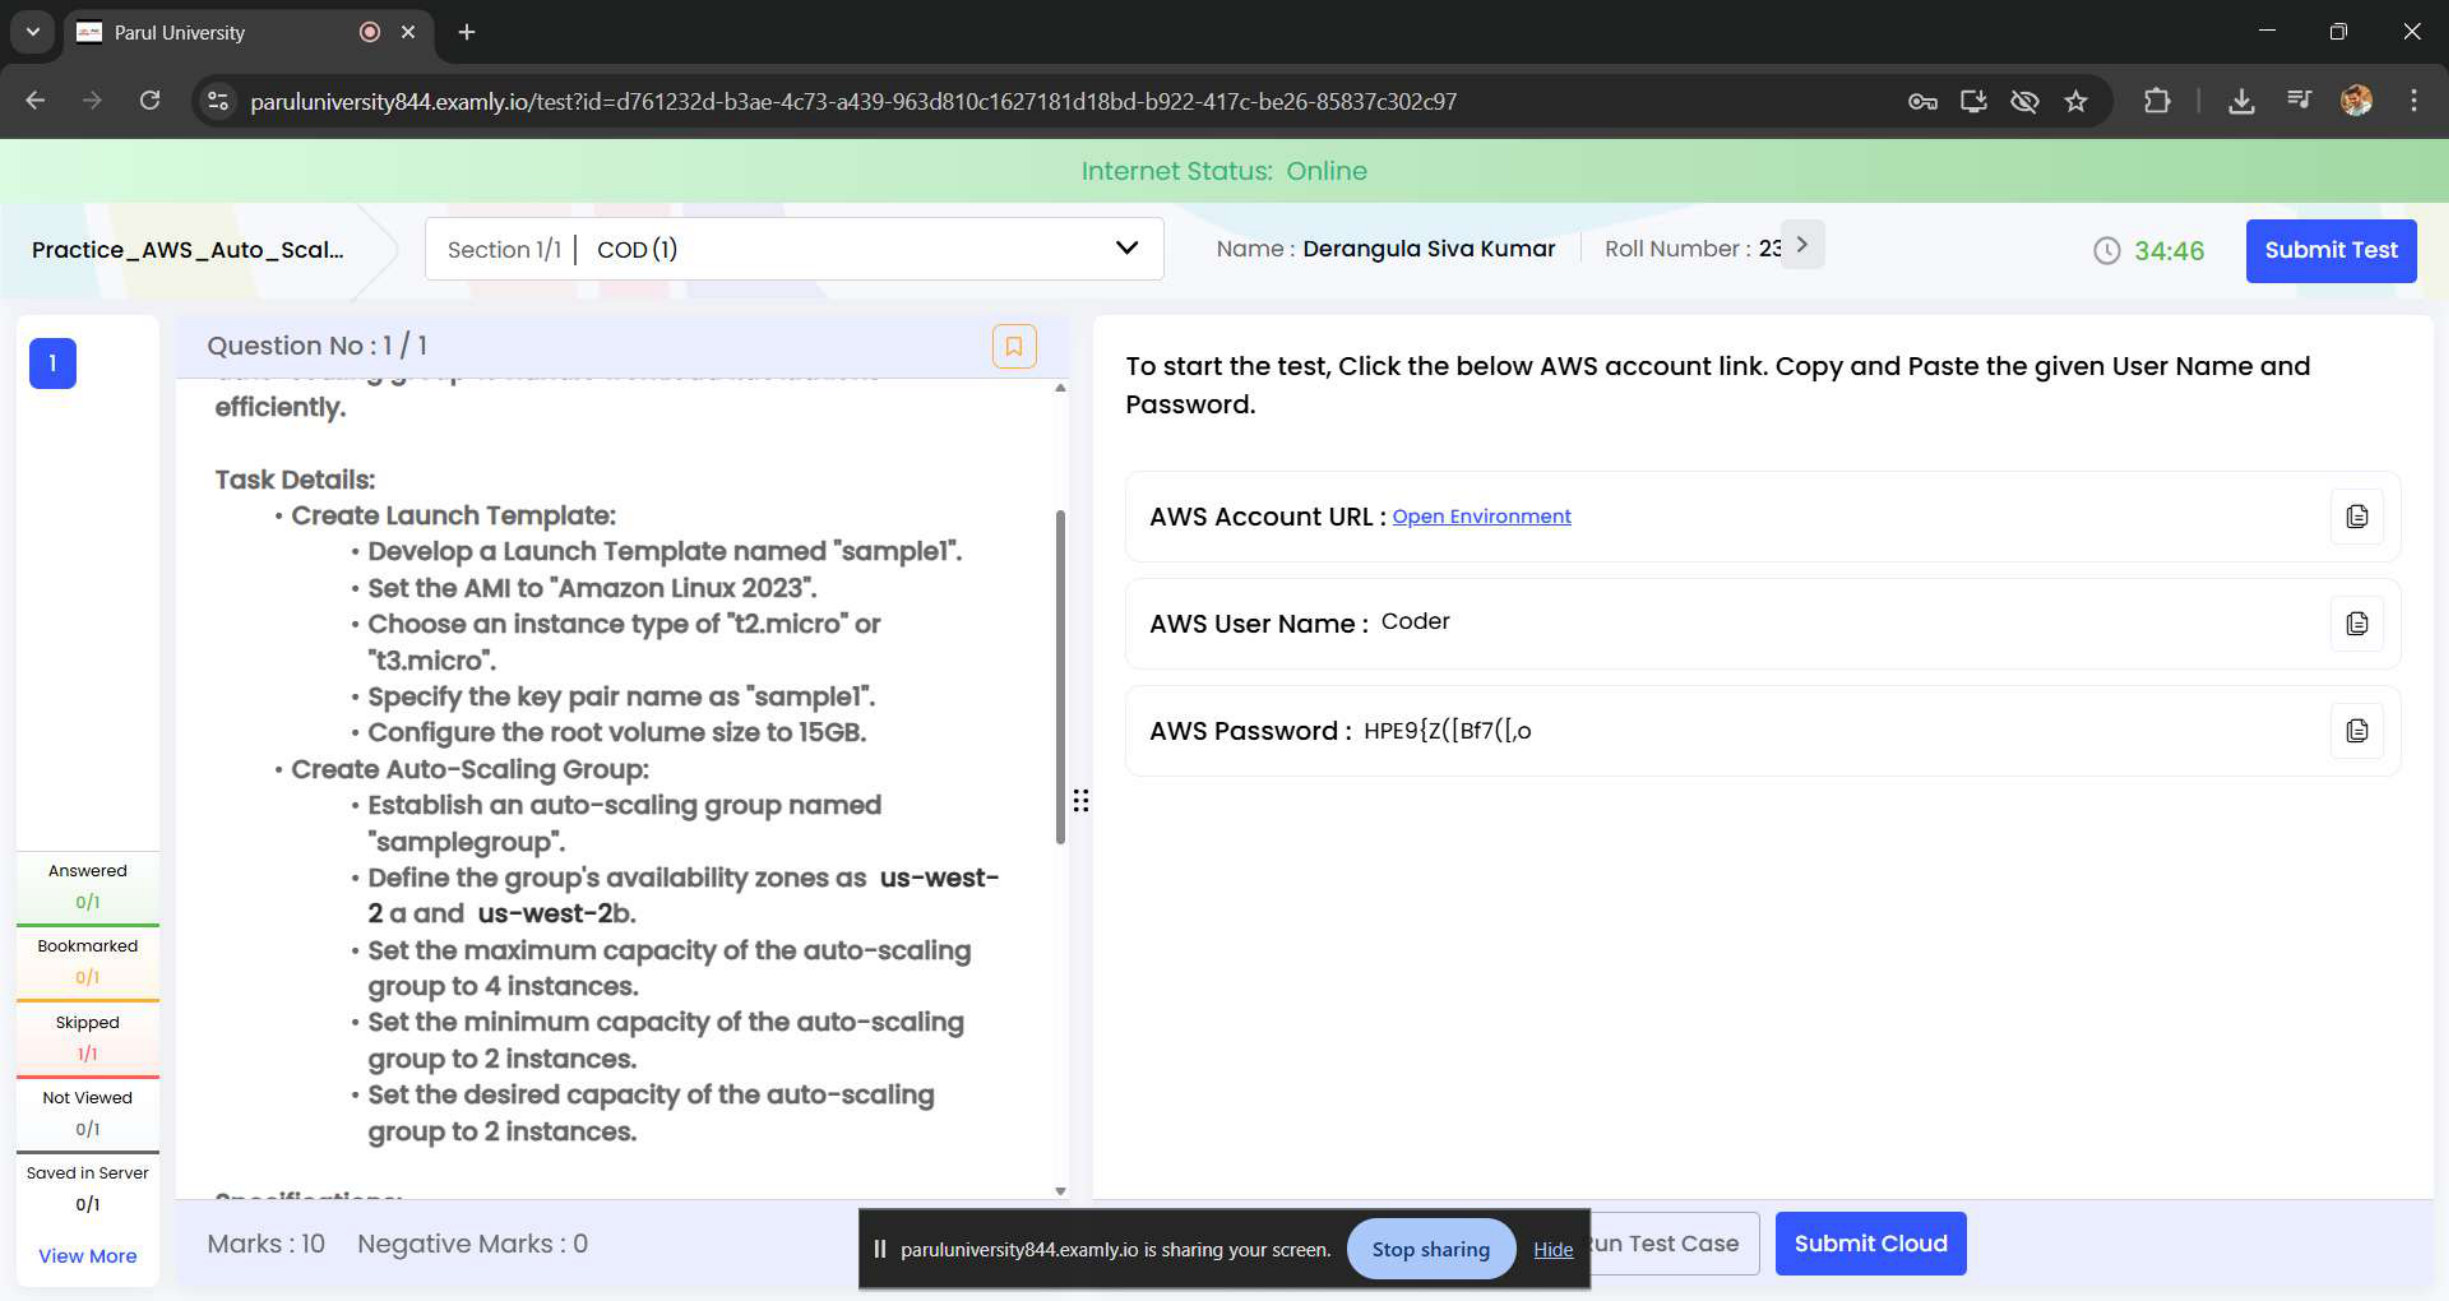Viewport: 2449px width, 1301px height.
Task: Click Stop sharing button
Action: pyautogui.click(x=1430, y=1249)
